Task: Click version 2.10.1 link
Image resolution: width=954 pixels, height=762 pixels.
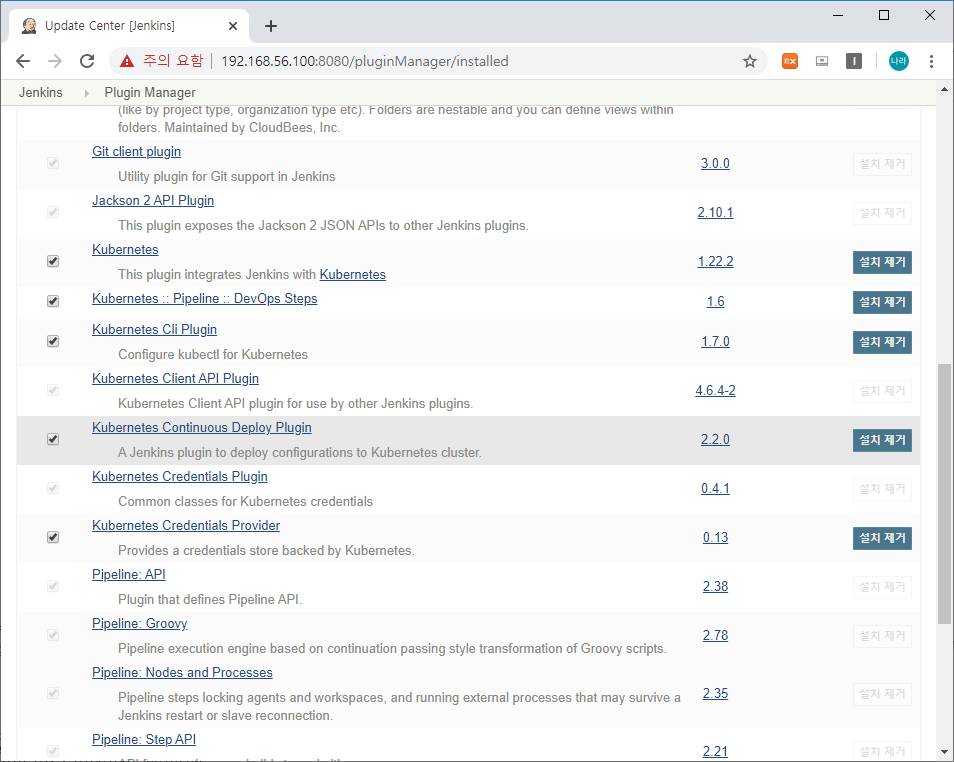Action: [715, 212]
